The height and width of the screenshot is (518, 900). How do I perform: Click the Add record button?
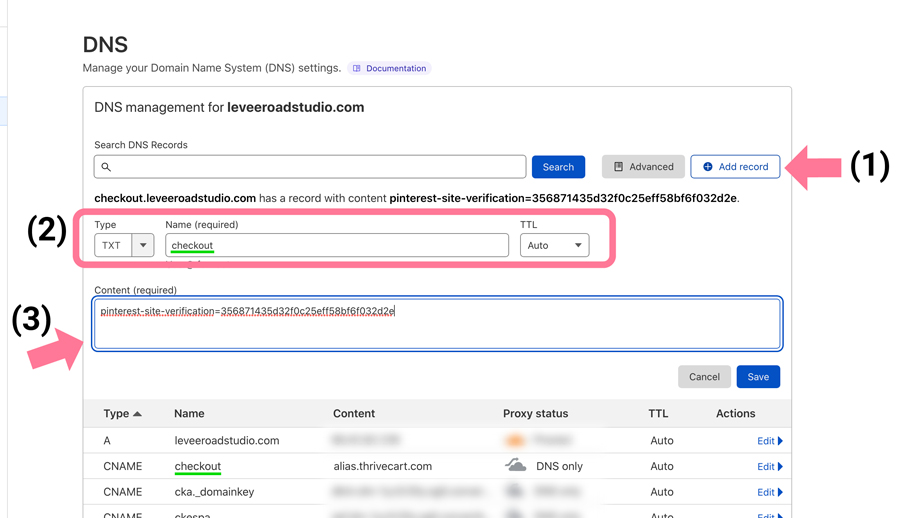(x=735, y=167)
